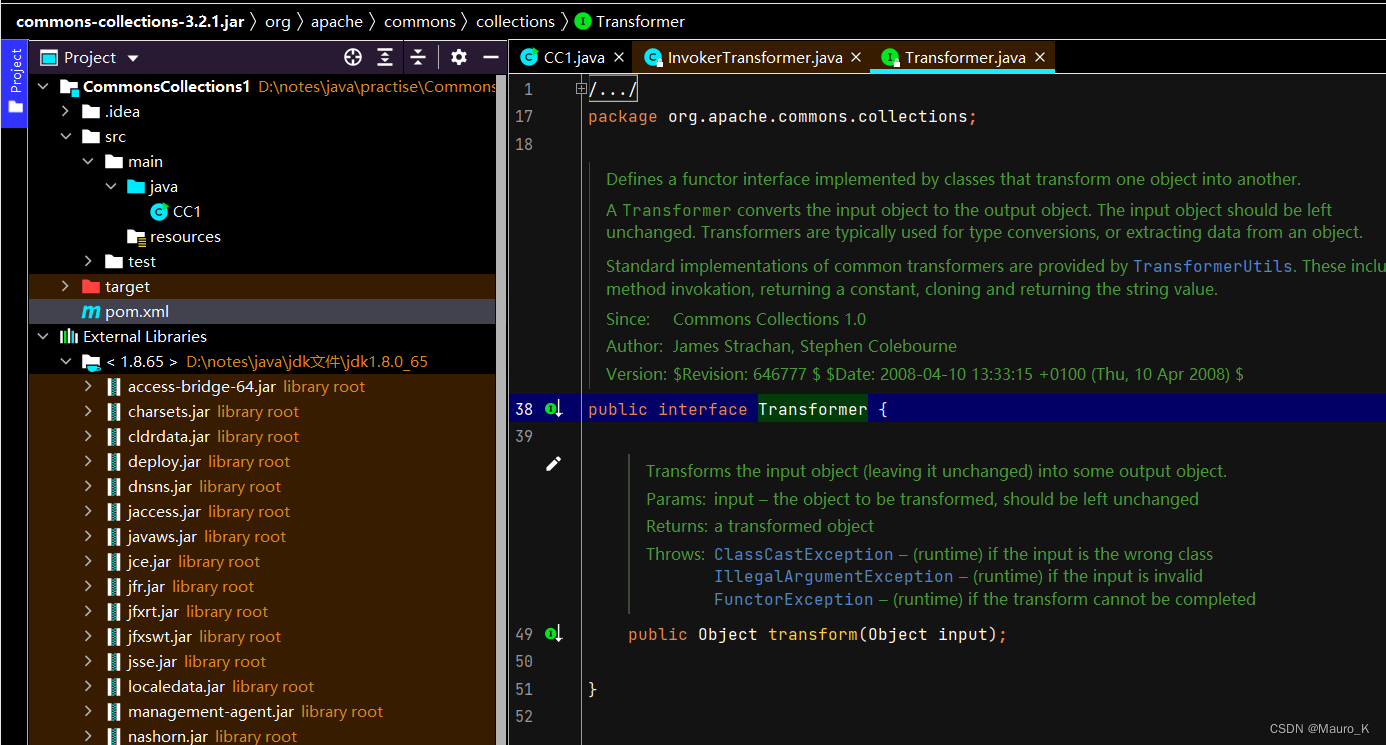Expand access-bridge-64.jar library

pyautogui.click(x=88, y=387)
